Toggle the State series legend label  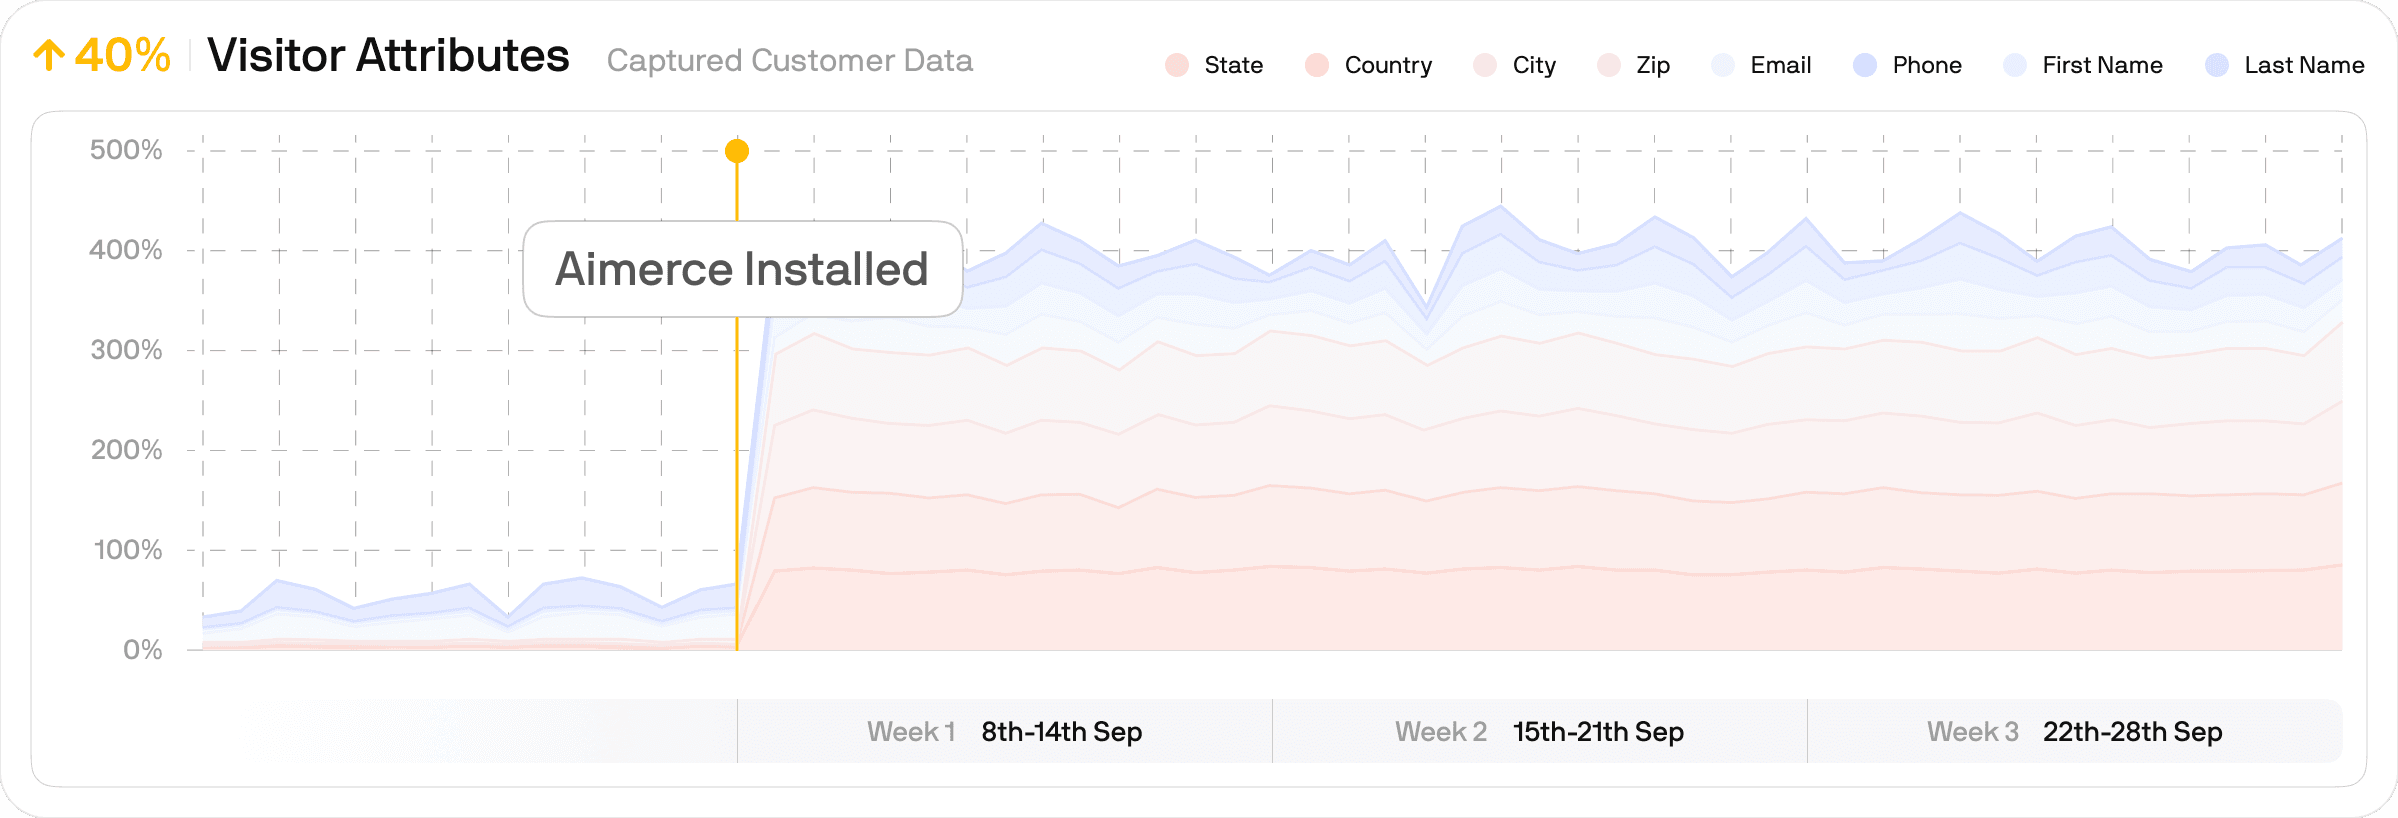[x=1234, y=65]
